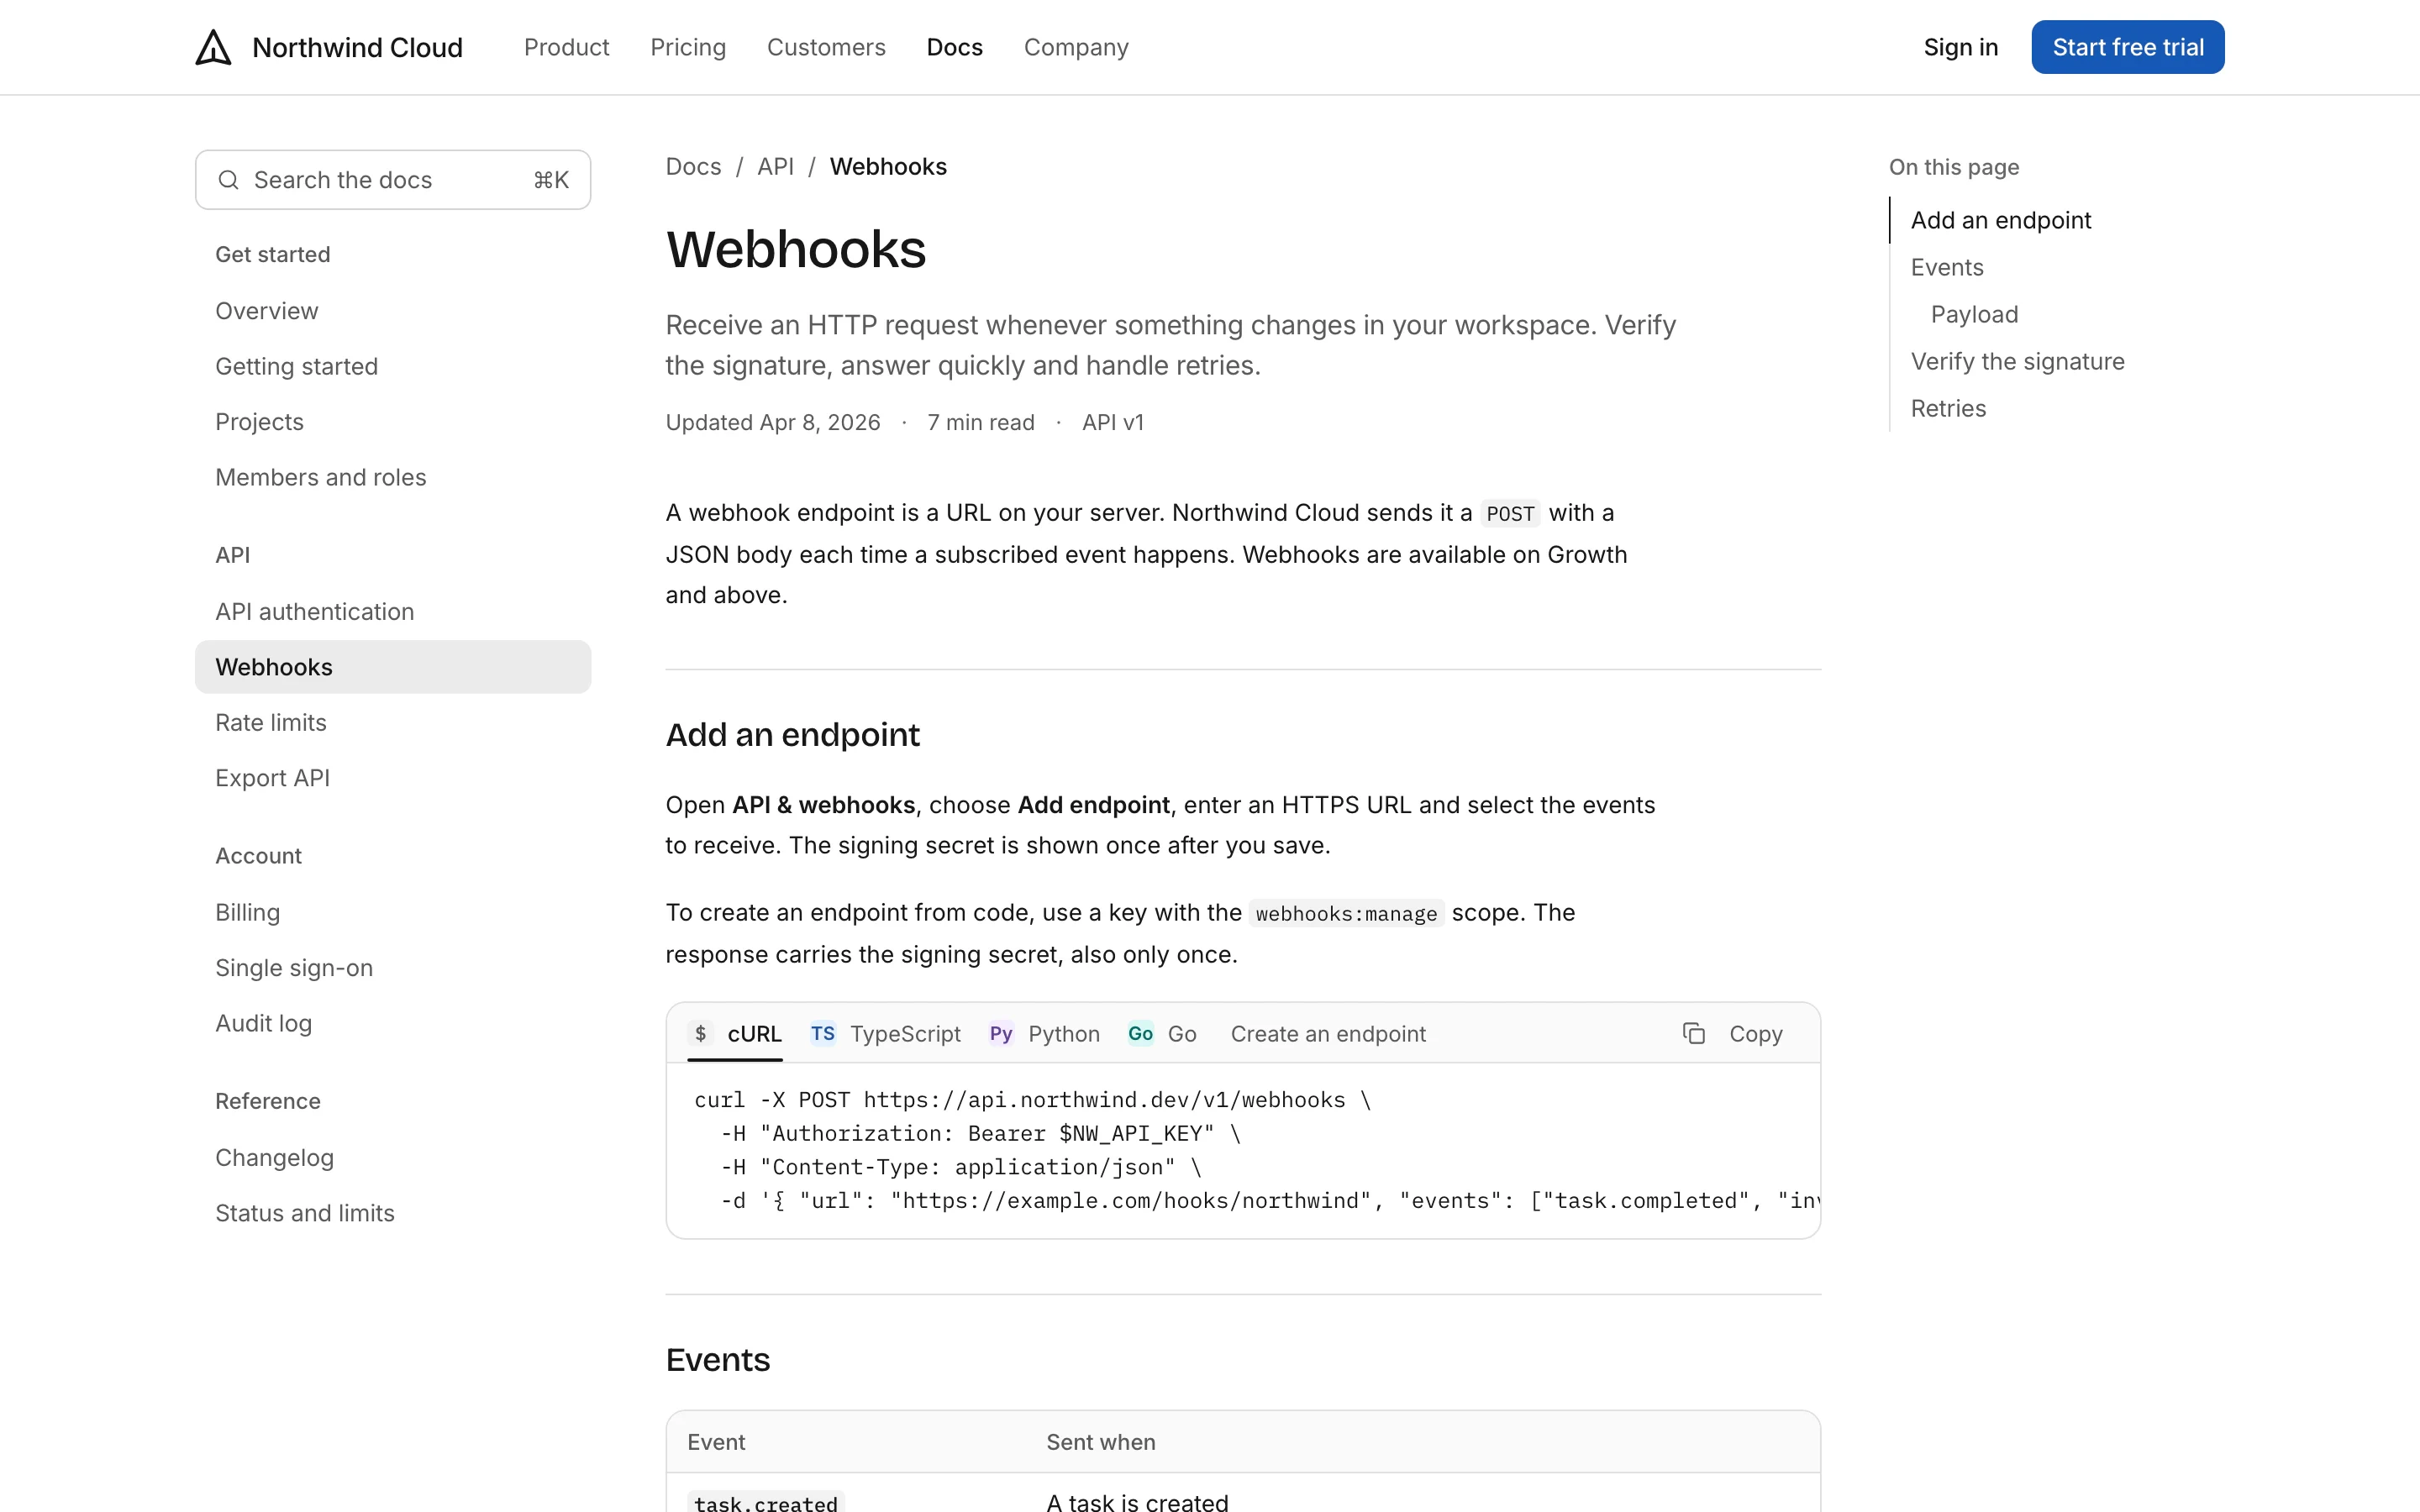2420x1512 pixels.
Task: Click the cURL dollar sign icon
Action: (x=700, y=1033)
